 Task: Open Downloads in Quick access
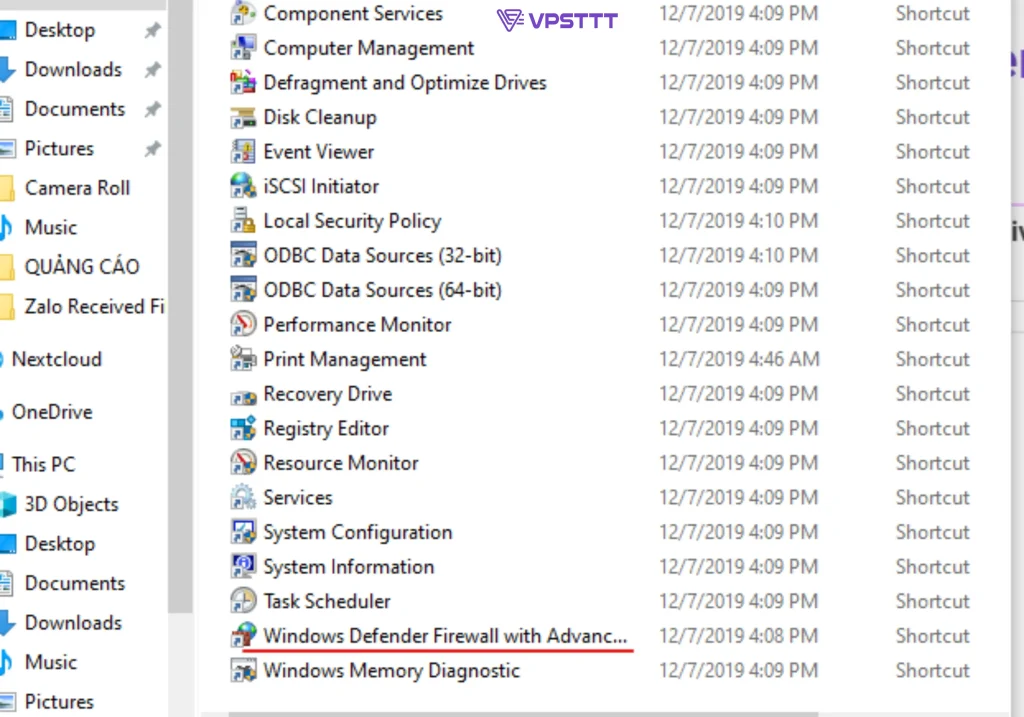(x=73, y=69)
